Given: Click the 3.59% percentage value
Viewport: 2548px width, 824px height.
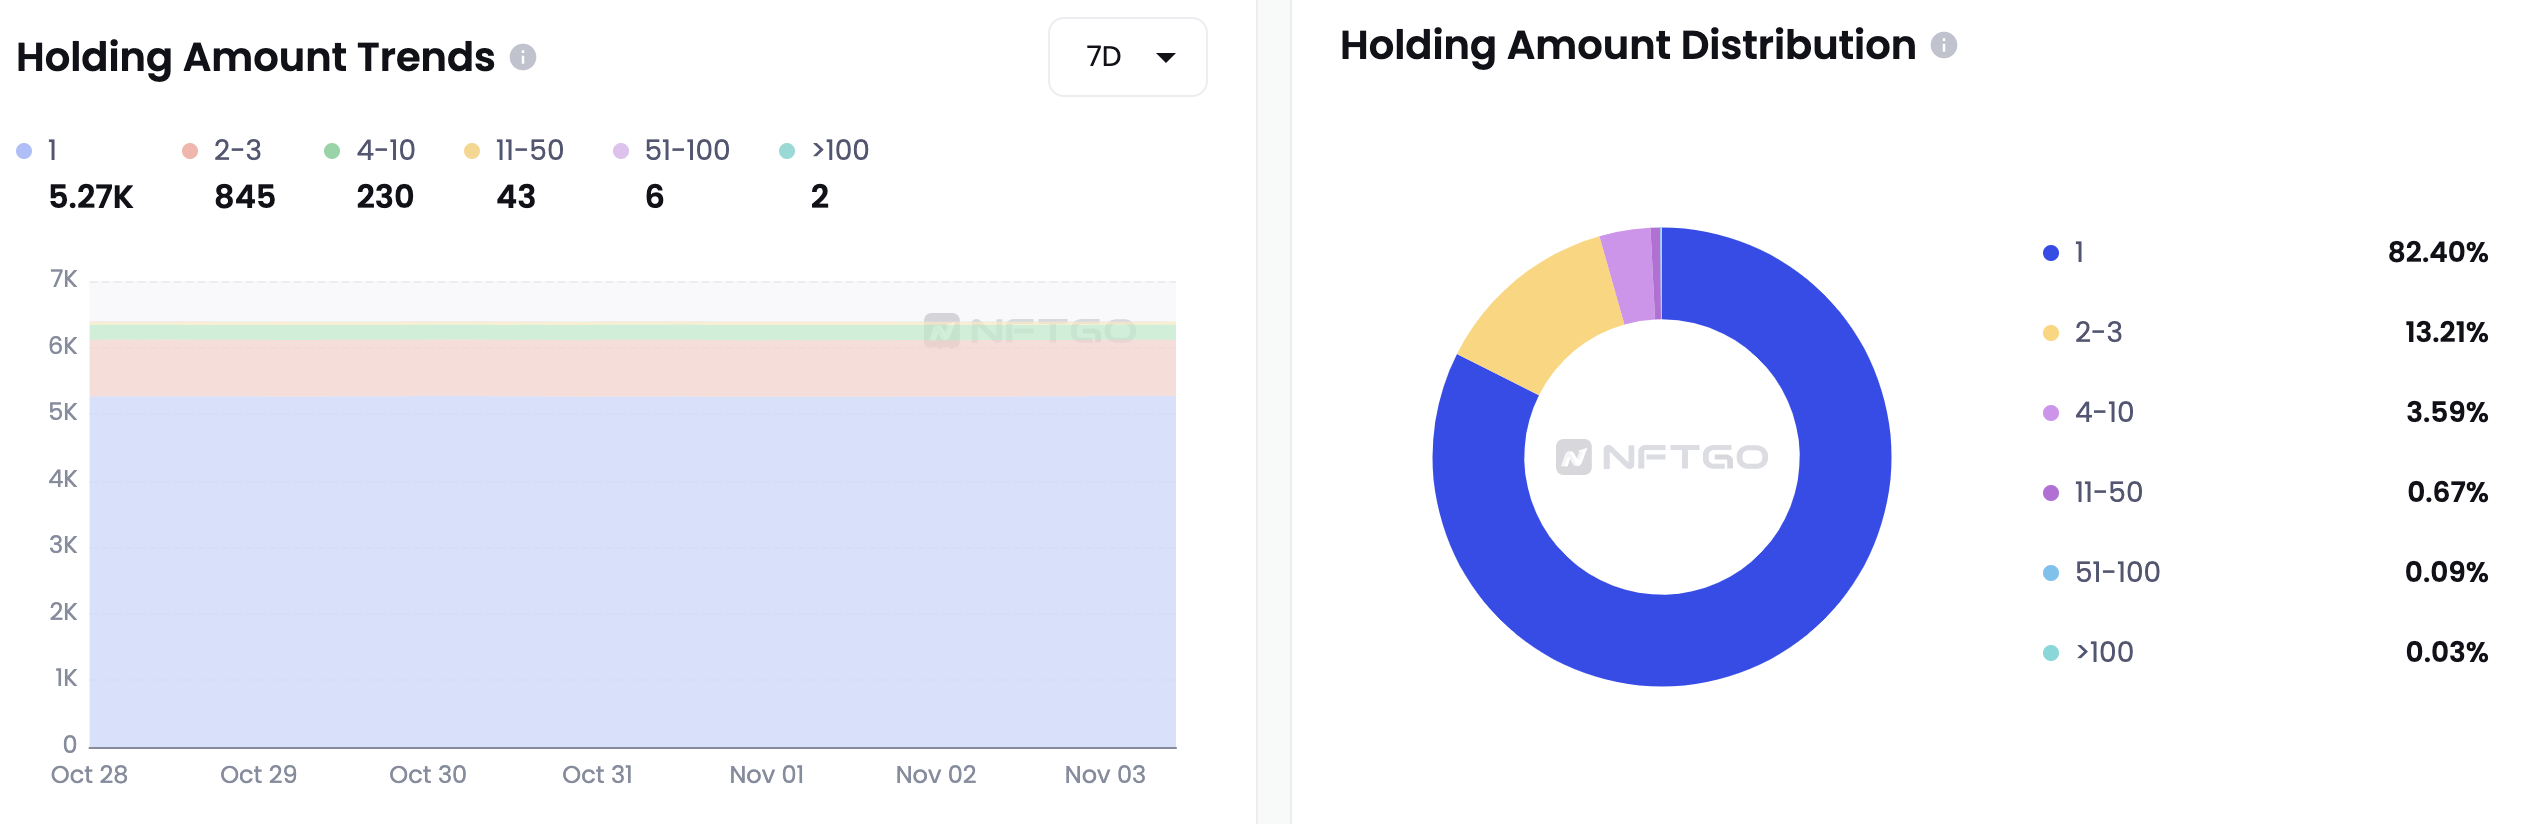Looking at the screenshot, I should [x=2447, y=412].
